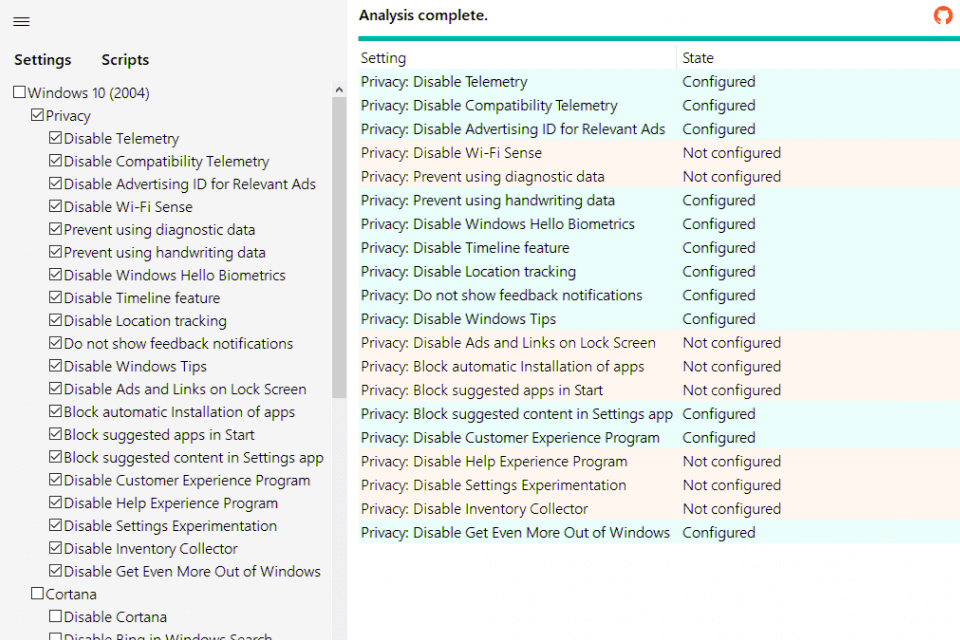Click the Analysis complete status text
Viewport: 960px width, 640px height.
(x=423, y=15)
